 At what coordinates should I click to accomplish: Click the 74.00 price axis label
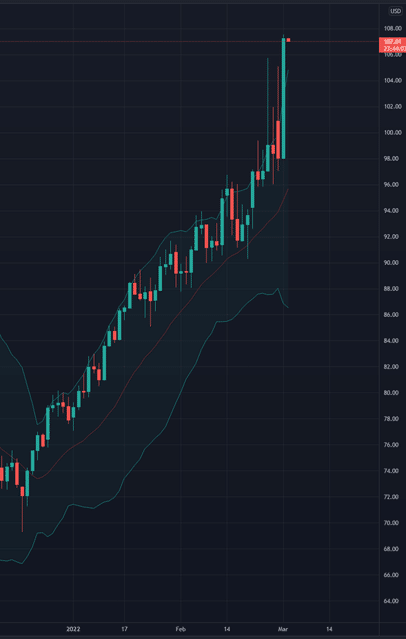(392, 471)
